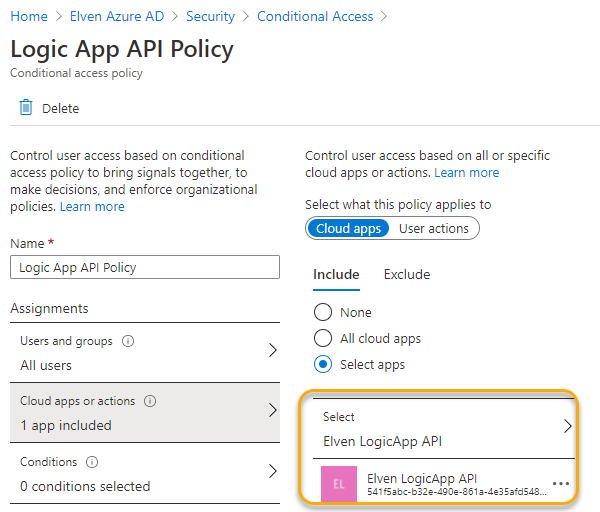The image size is (600, 512).
Task: Focus the policy Name input field
Action: point(145,267)
